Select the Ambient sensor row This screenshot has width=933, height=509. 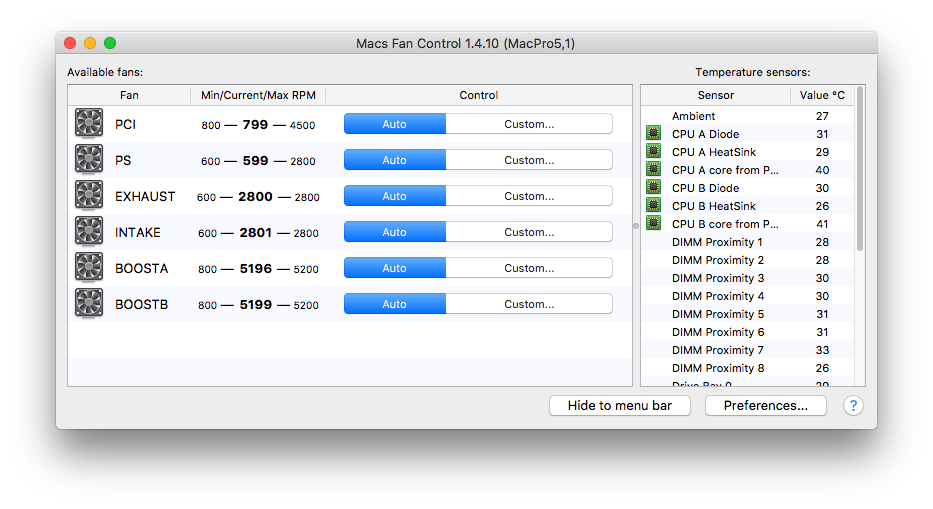(x=747, y=115)
